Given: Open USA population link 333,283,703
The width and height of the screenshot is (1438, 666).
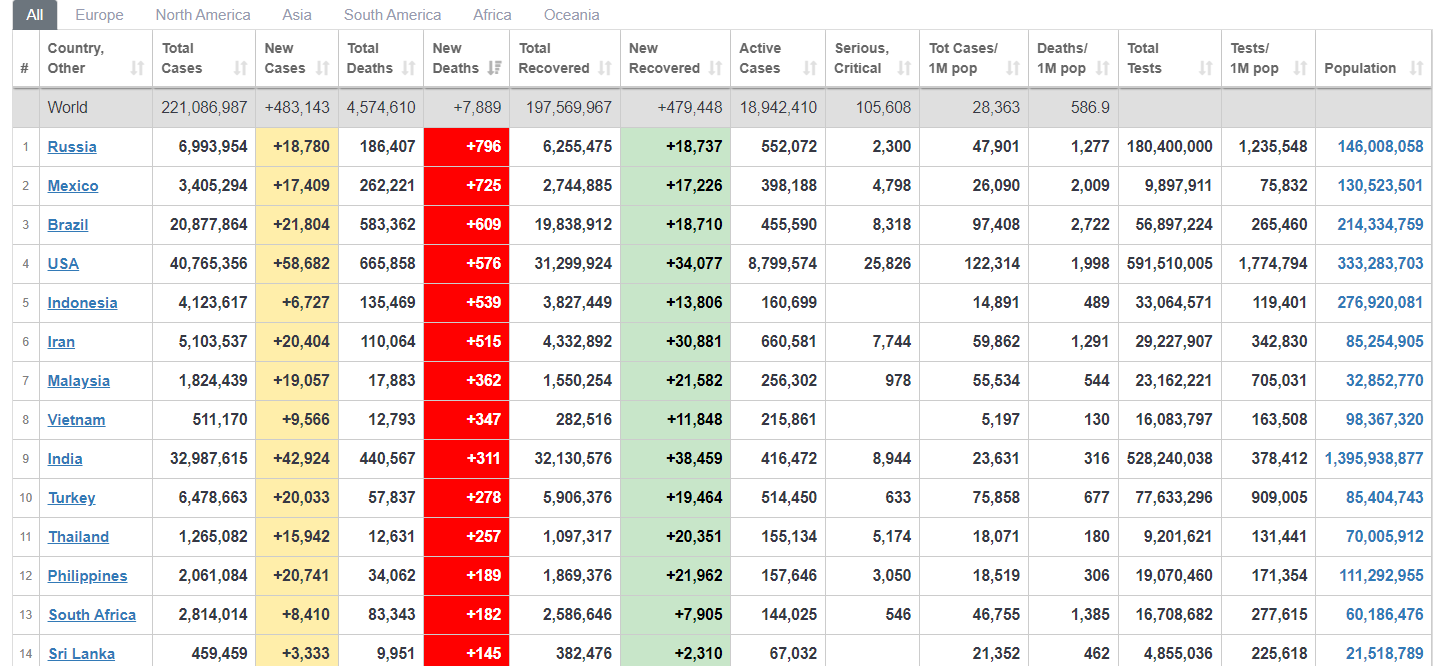Looking at the screenshot, I should point(1380,264).
